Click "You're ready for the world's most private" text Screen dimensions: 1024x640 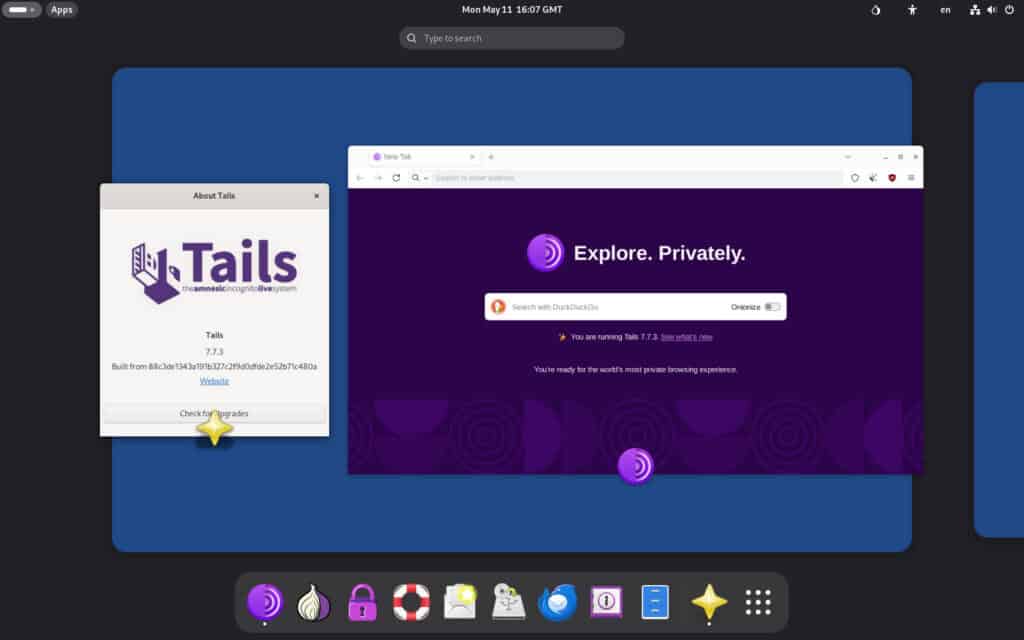pyautogui.click(x=635, y=370)
